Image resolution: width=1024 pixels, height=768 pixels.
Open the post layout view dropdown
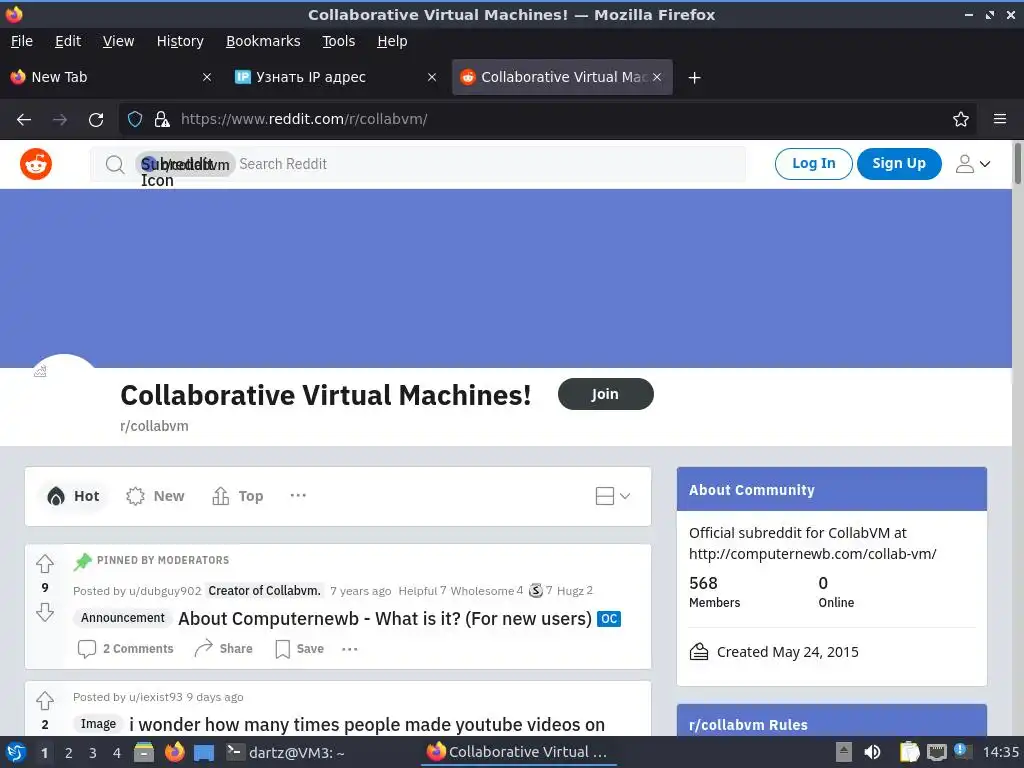point(613,496)
